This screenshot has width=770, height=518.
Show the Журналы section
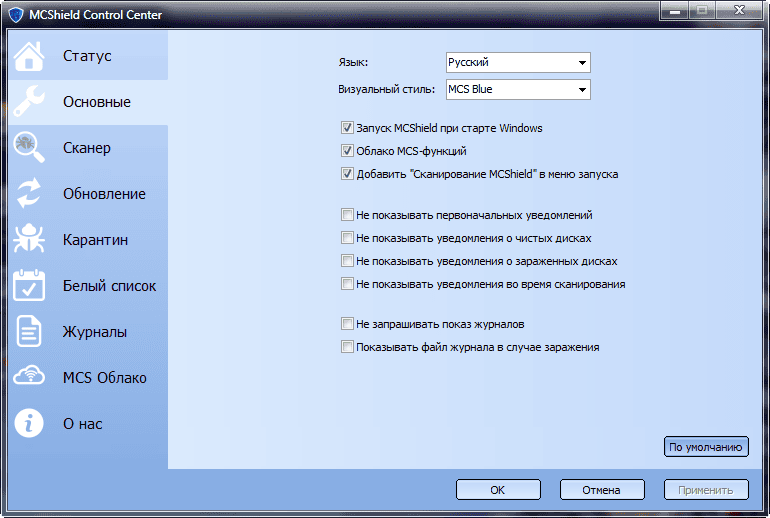coord(88,331)
